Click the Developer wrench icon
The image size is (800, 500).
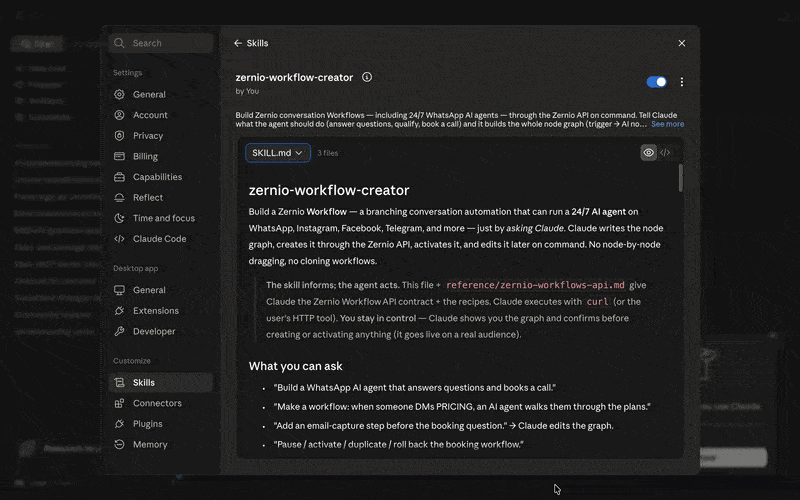point(119,331)
